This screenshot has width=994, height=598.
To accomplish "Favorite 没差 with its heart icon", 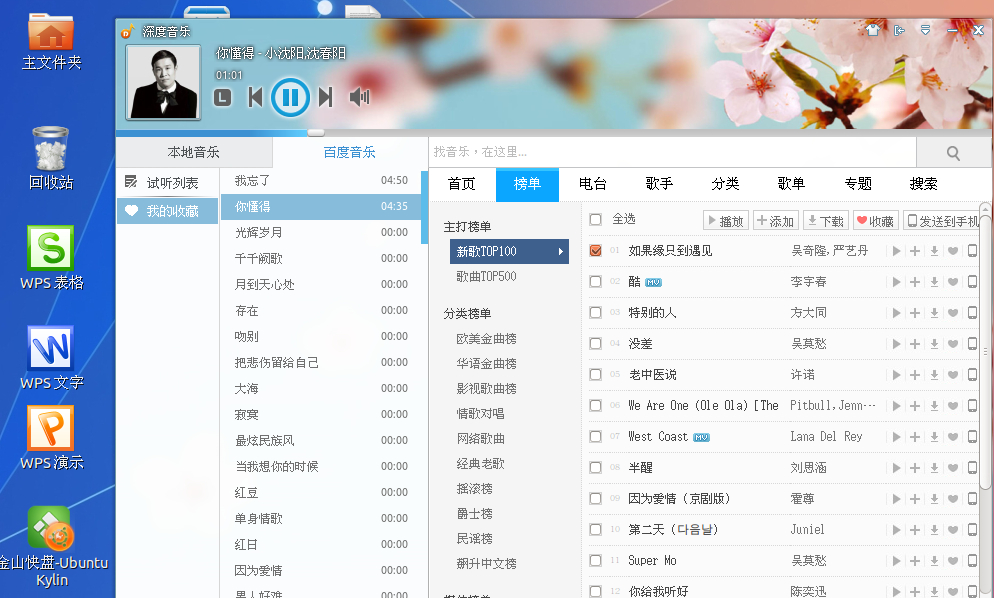I will pyautogui.click(x=953, y=344).
